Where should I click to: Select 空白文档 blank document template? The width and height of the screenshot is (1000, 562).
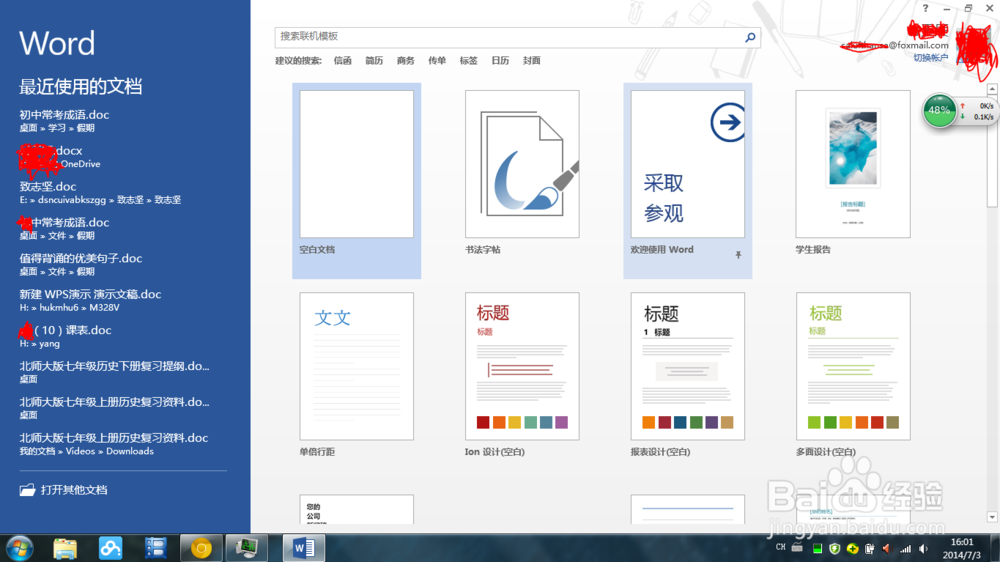click(x=357, y=181)
